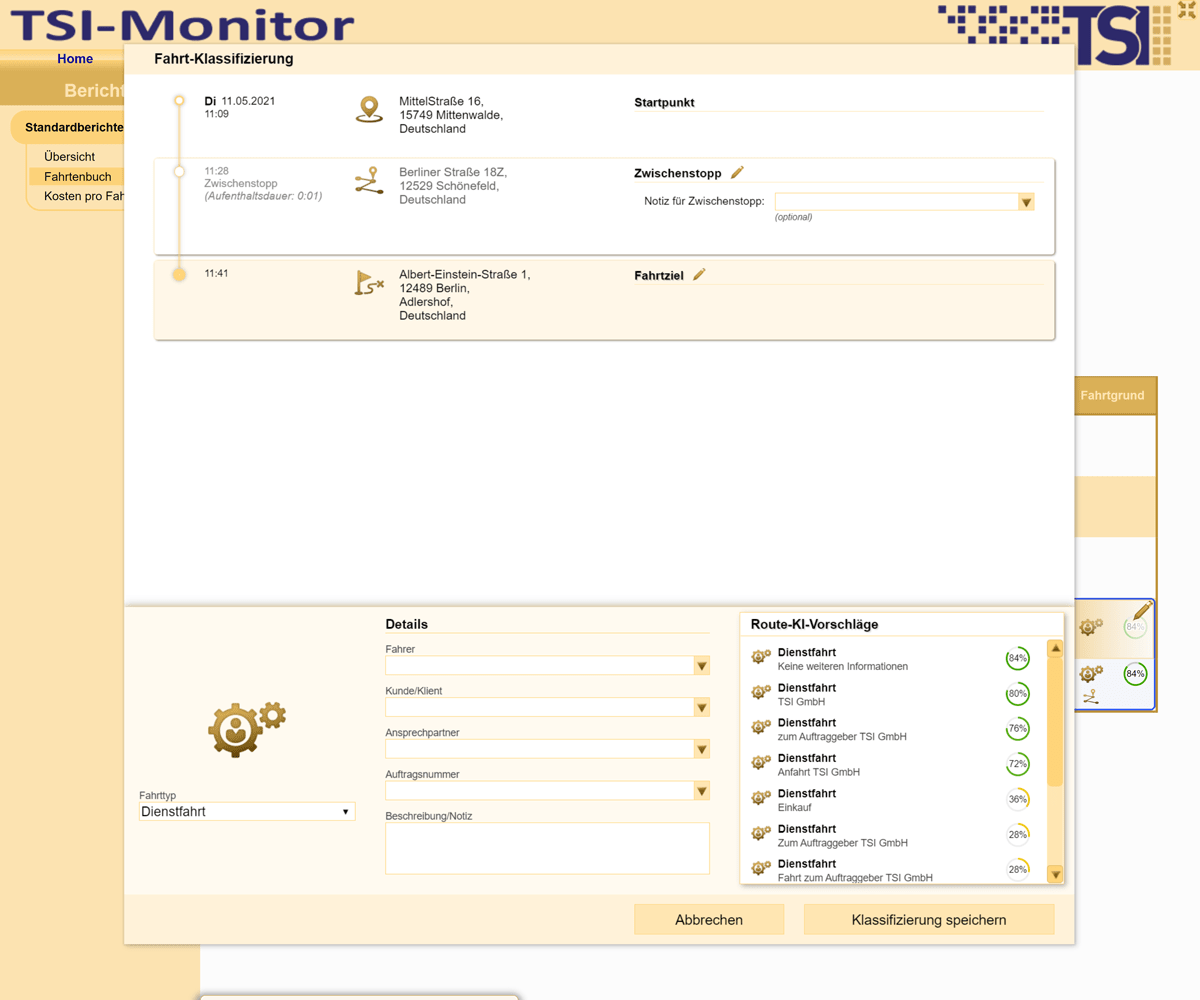
Task: Click the Zwischenstopp route waypoint icon
Action: coord(369,182)
